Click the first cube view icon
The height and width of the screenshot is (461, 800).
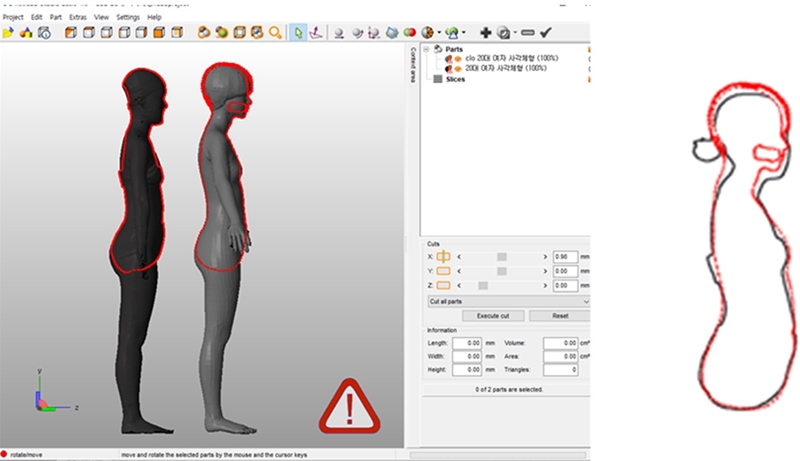click(x=71, y=32)
